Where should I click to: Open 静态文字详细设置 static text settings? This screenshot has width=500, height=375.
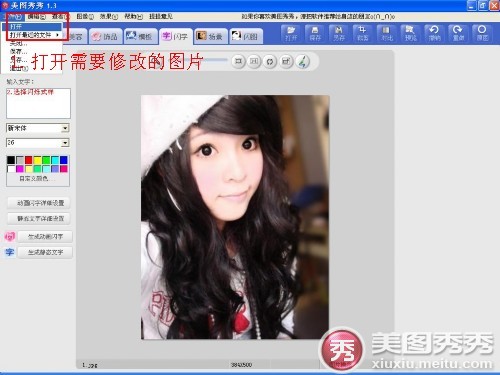click(x=39, y=219)
